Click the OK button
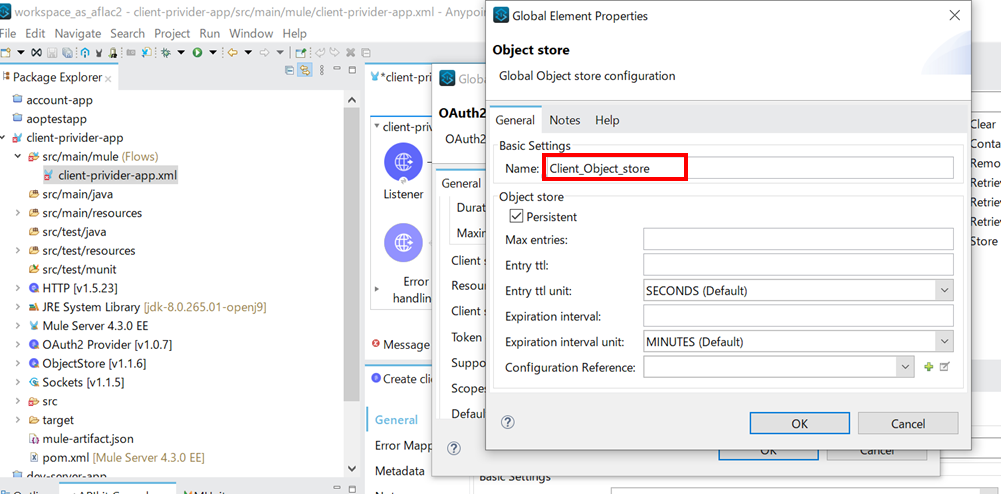Image resolution: width=1001 pixels, height=494 pixels. 799,423
